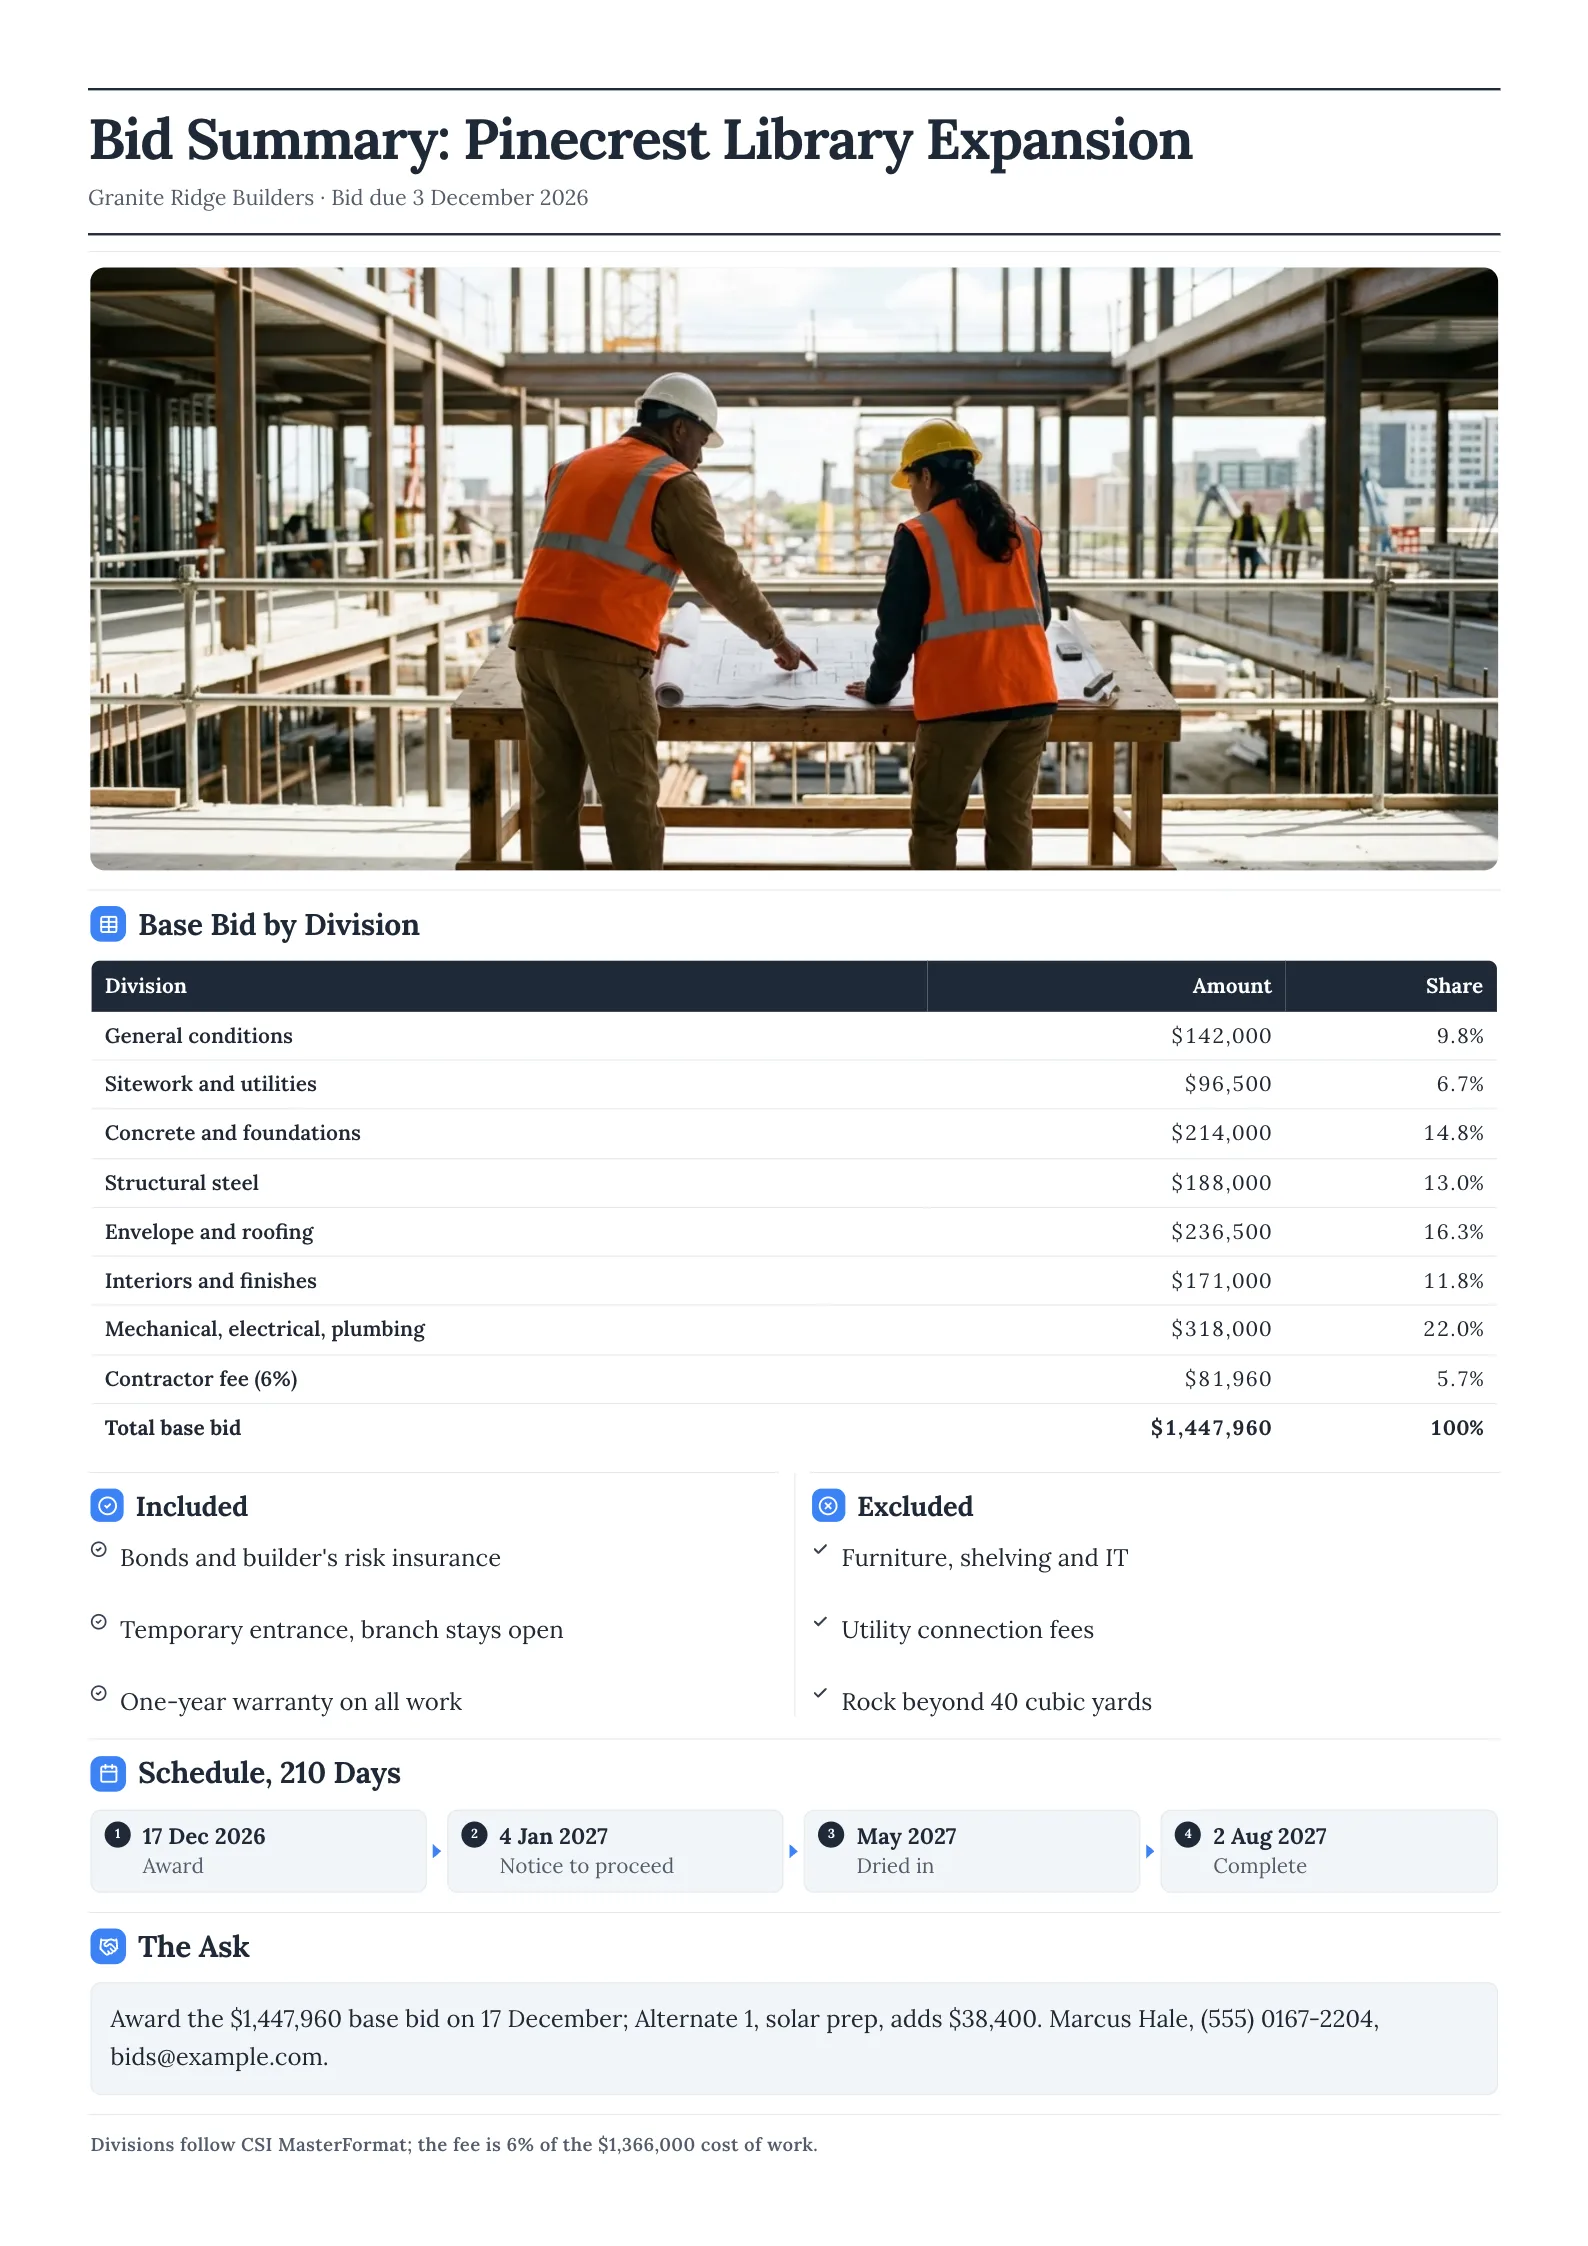Viewport: 1588px width, 2246px height.
Task: Click the $81,960 Contractor fee amount
Action: point(1228,1379)
